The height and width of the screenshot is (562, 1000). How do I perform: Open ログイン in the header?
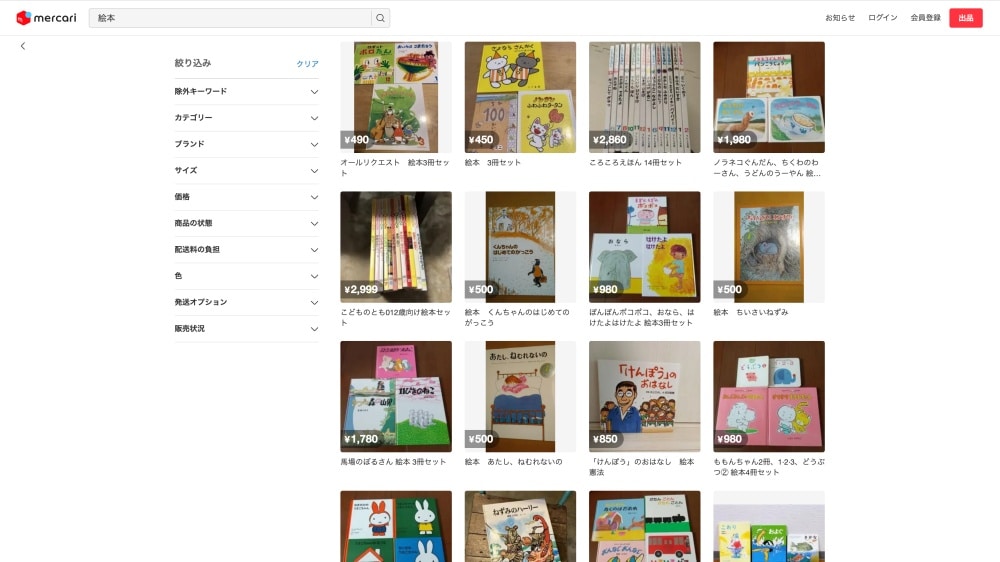(x=883, y=18)
